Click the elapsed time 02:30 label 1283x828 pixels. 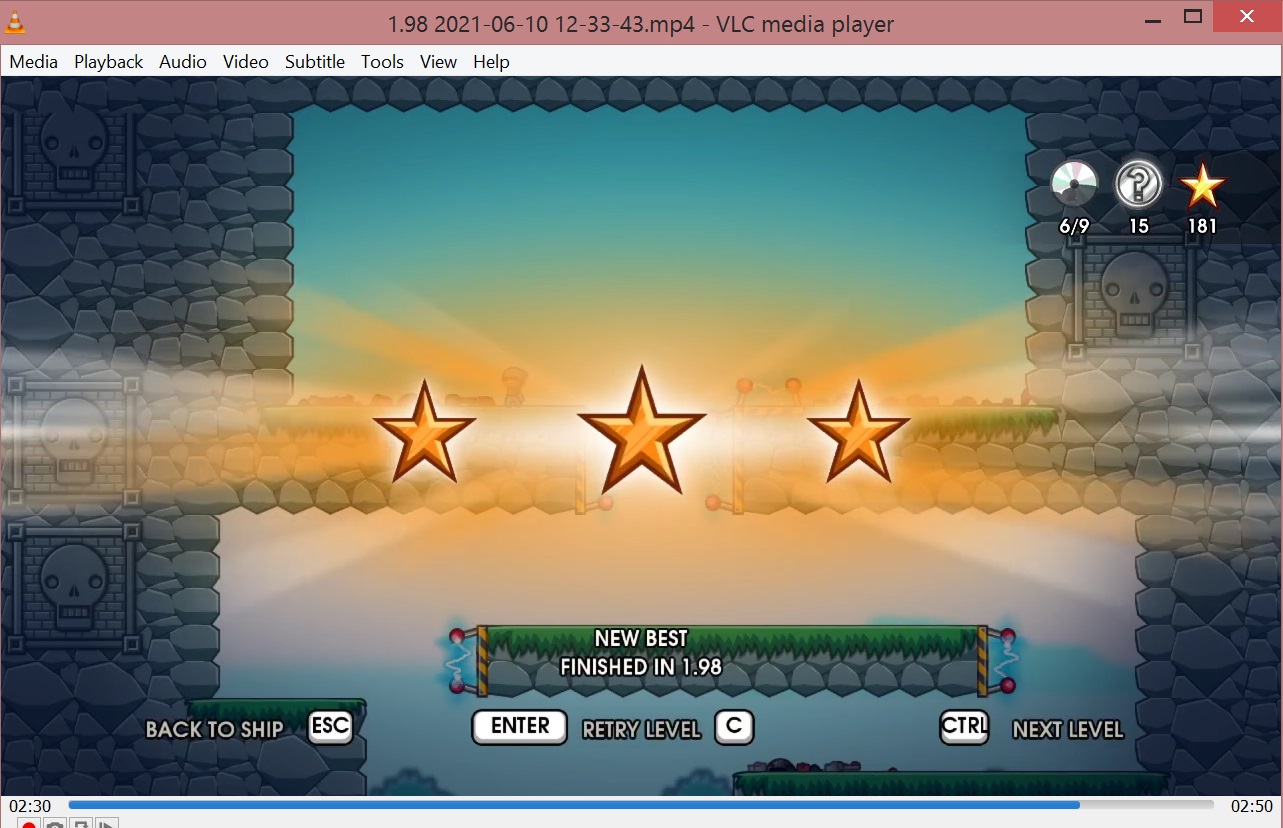coord(30,806)
